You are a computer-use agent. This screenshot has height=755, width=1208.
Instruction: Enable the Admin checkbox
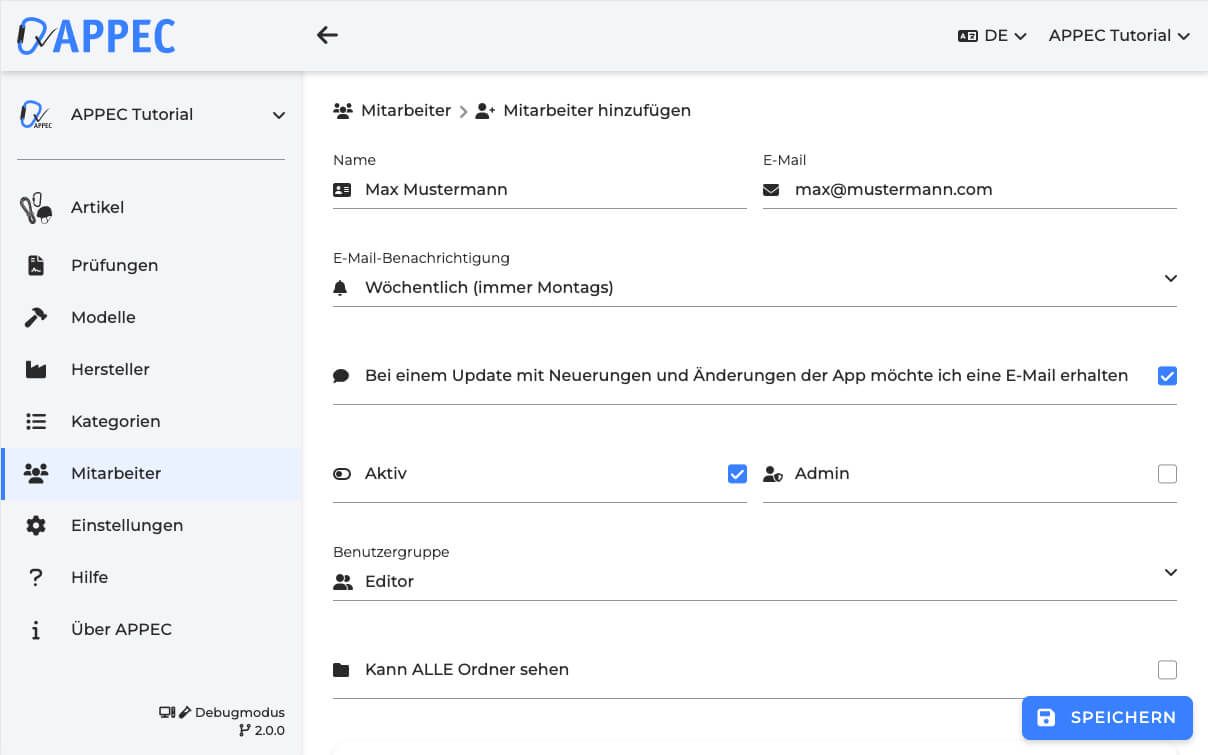[1167, 474]
